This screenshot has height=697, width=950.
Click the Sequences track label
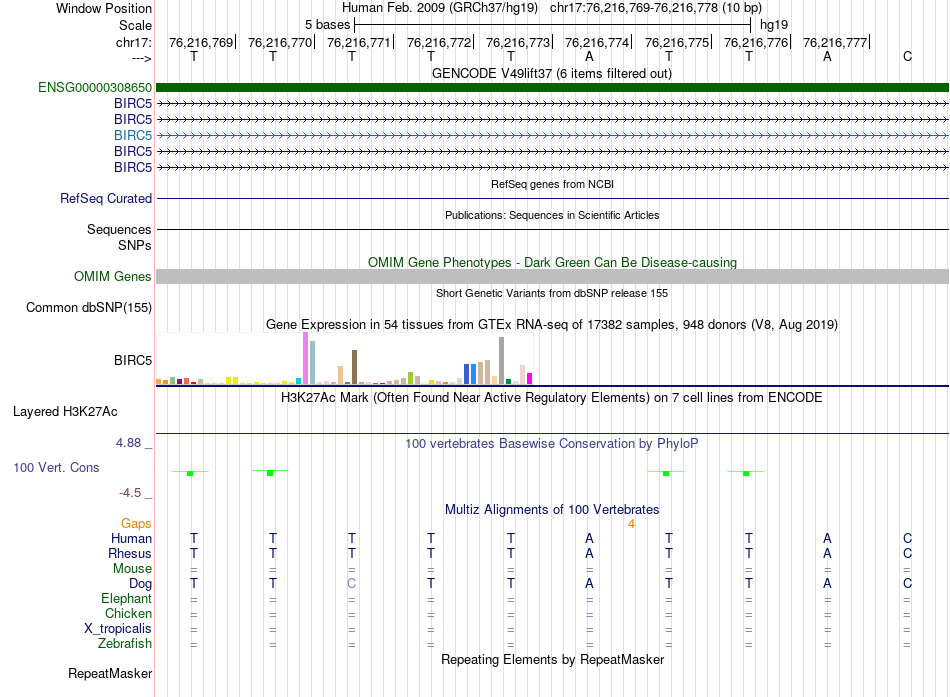(119, 230)
